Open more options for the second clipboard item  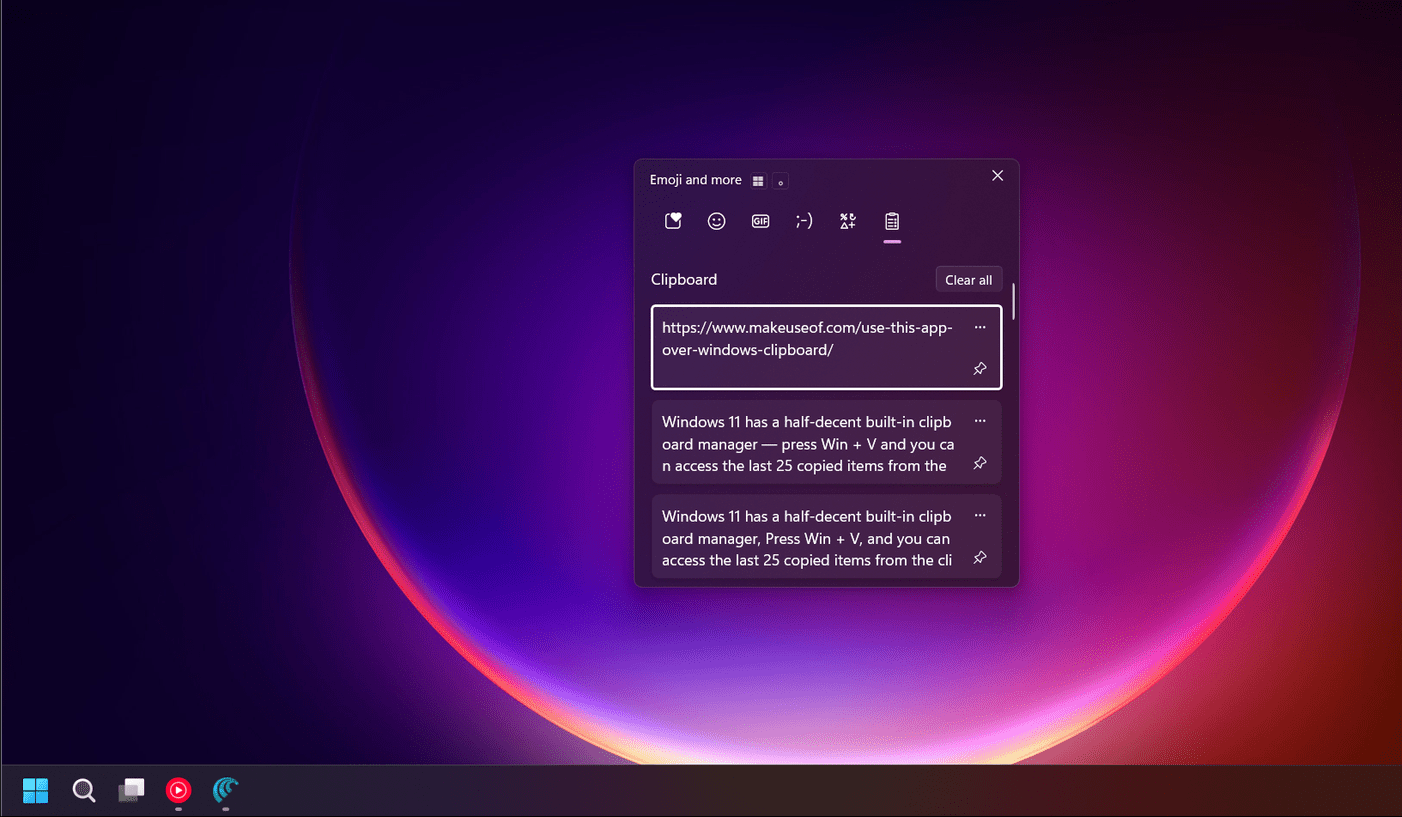coord(980,420)
